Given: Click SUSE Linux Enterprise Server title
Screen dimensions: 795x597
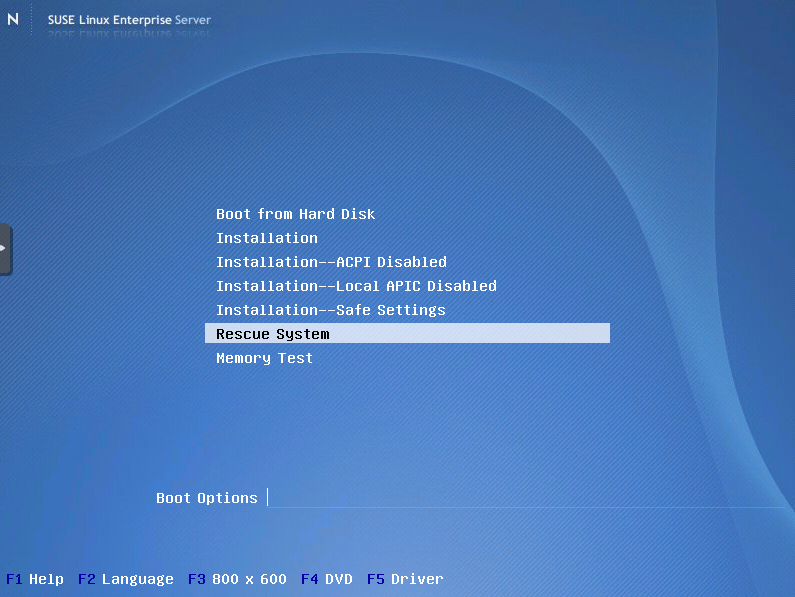Looking at the screenshot, I should click(129, 20).
